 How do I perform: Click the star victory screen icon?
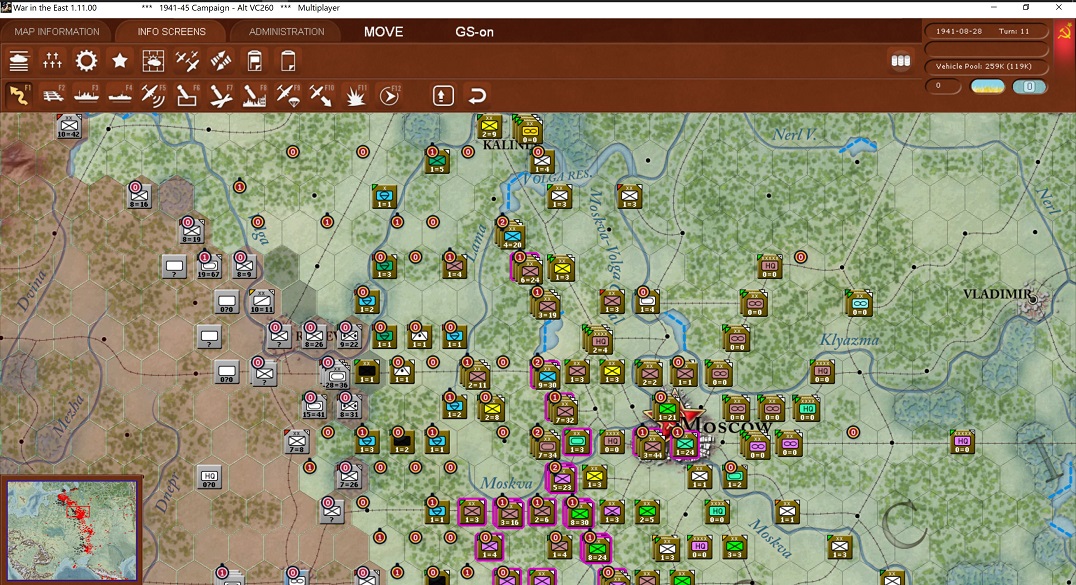[119, 62]
